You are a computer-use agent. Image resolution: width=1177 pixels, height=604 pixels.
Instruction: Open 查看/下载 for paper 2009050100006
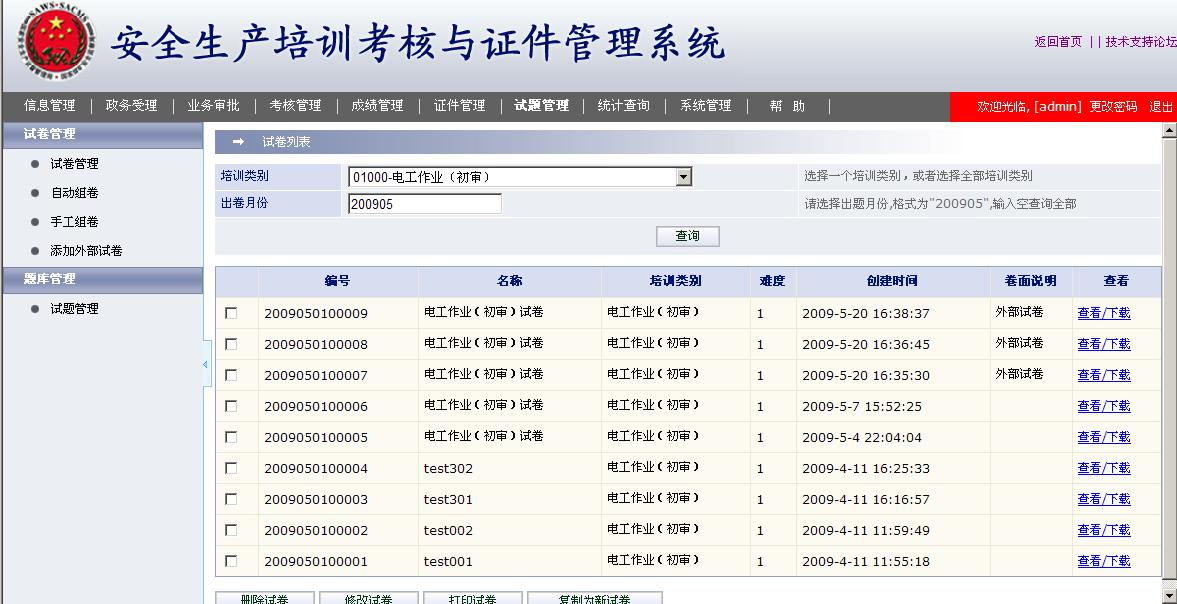(x=1103, y=406)
